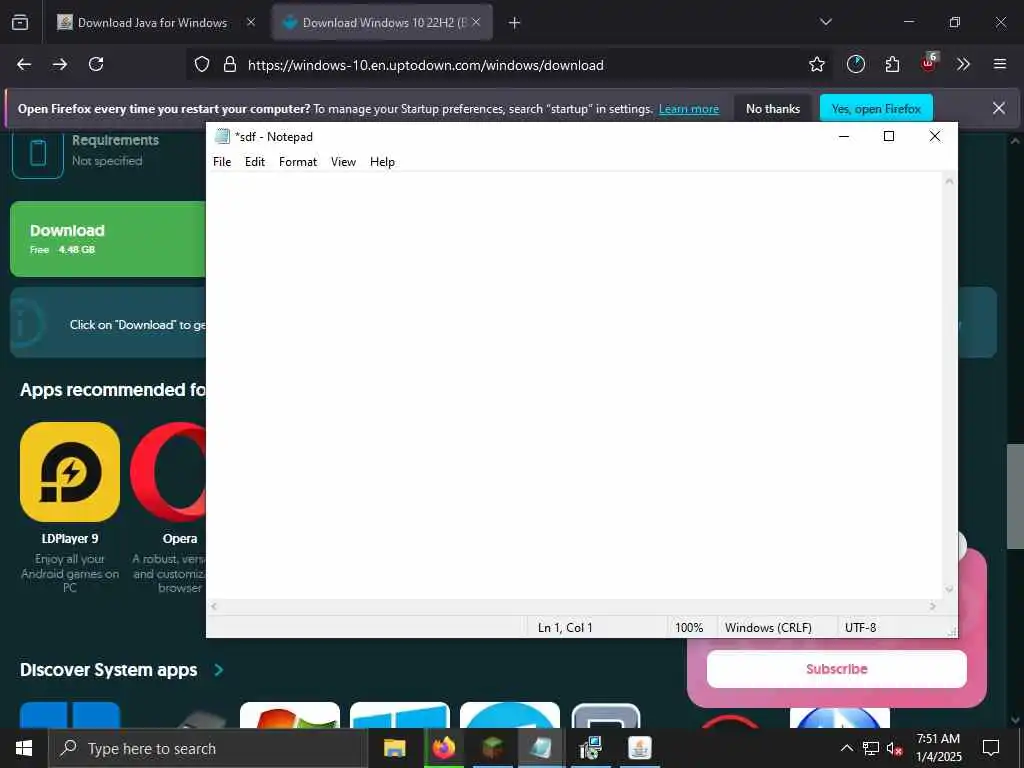Show hidden system tray icons

click(x=846, y=748)
